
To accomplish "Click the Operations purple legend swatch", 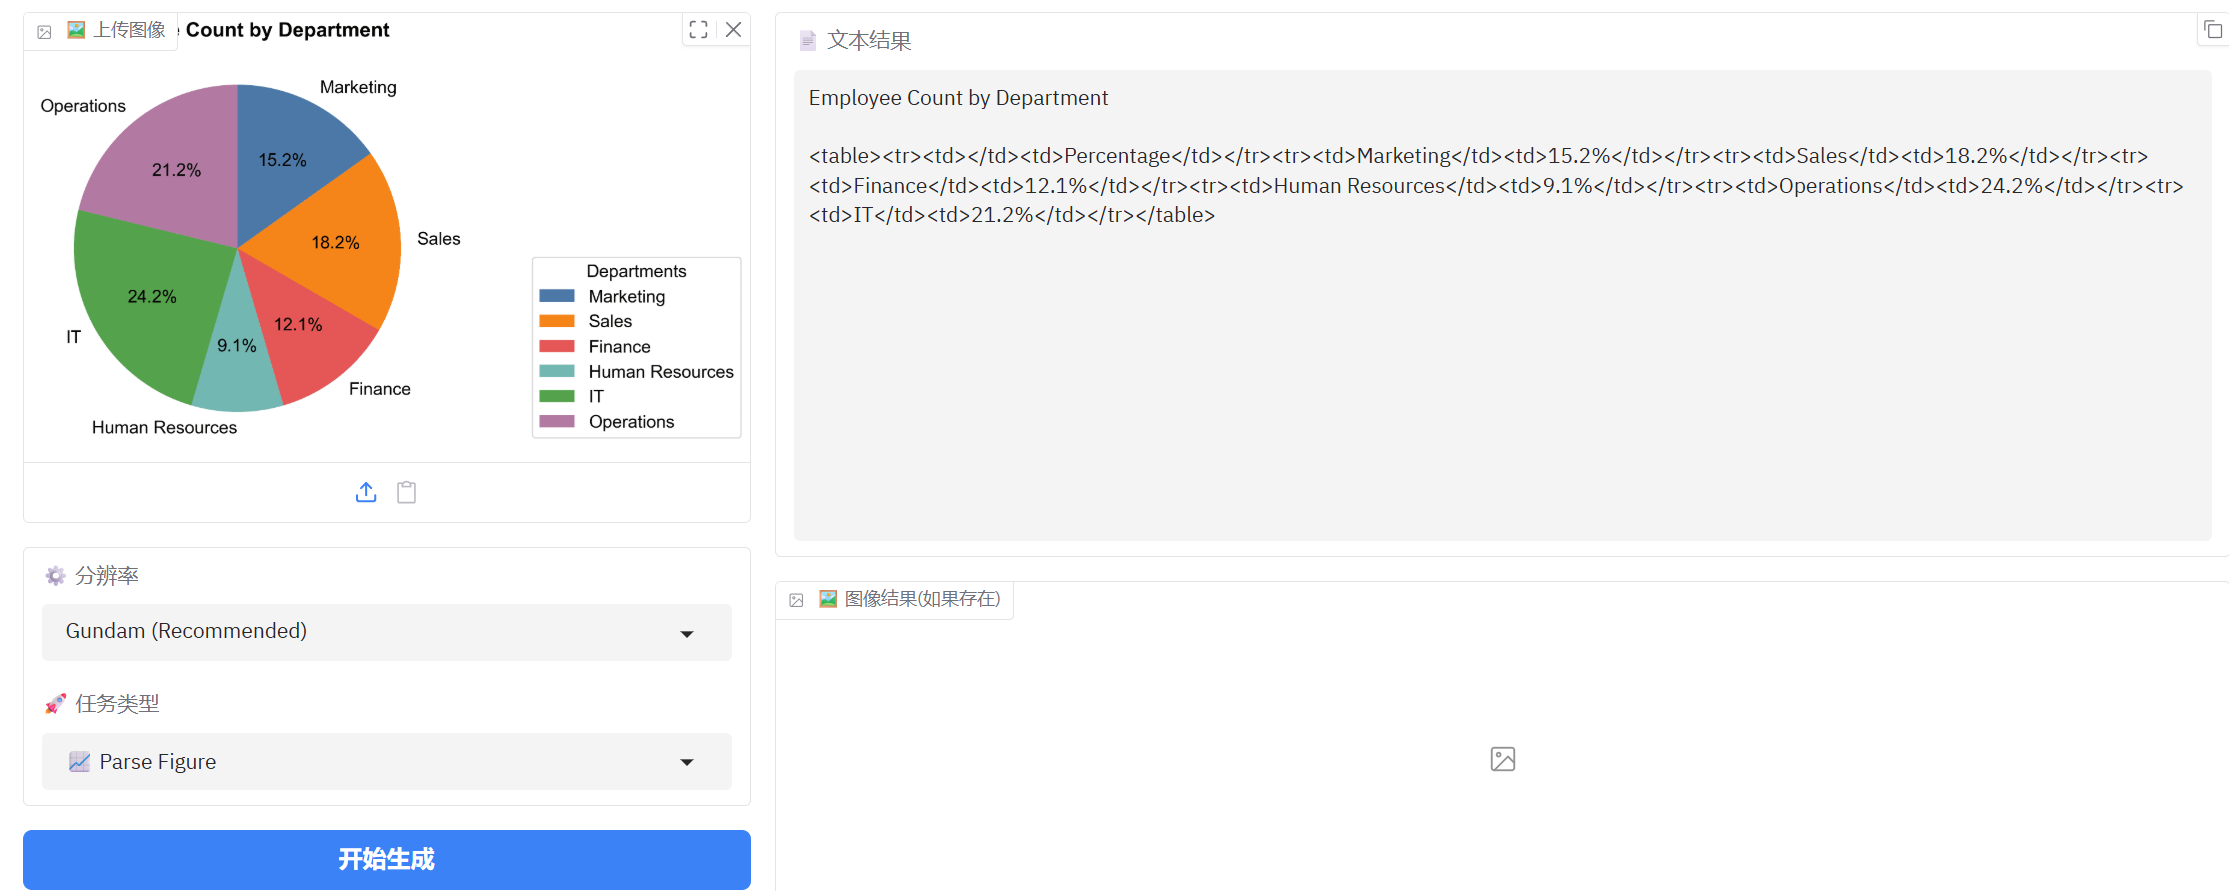I will click(x=557, y=421).
